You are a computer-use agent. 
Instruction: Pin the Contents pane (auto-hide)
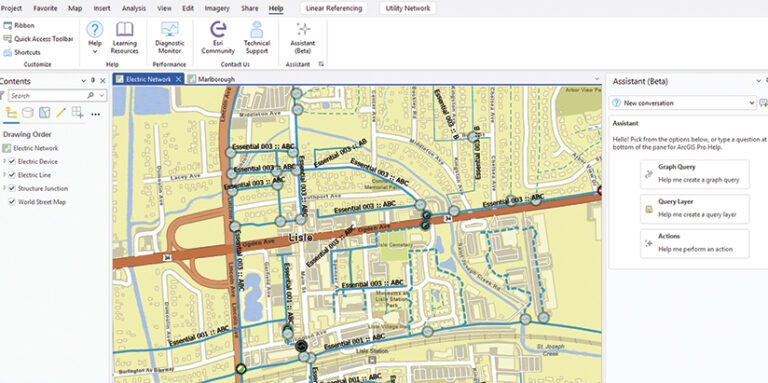point(93,81)
